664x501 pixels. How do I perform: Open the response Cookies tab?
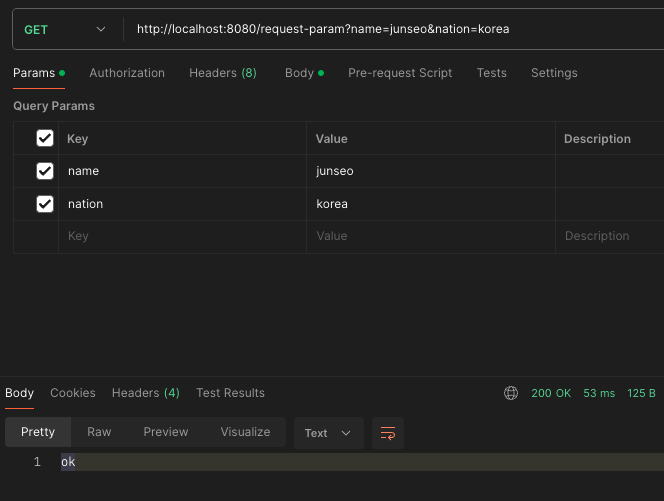click(x=73, y=393)
